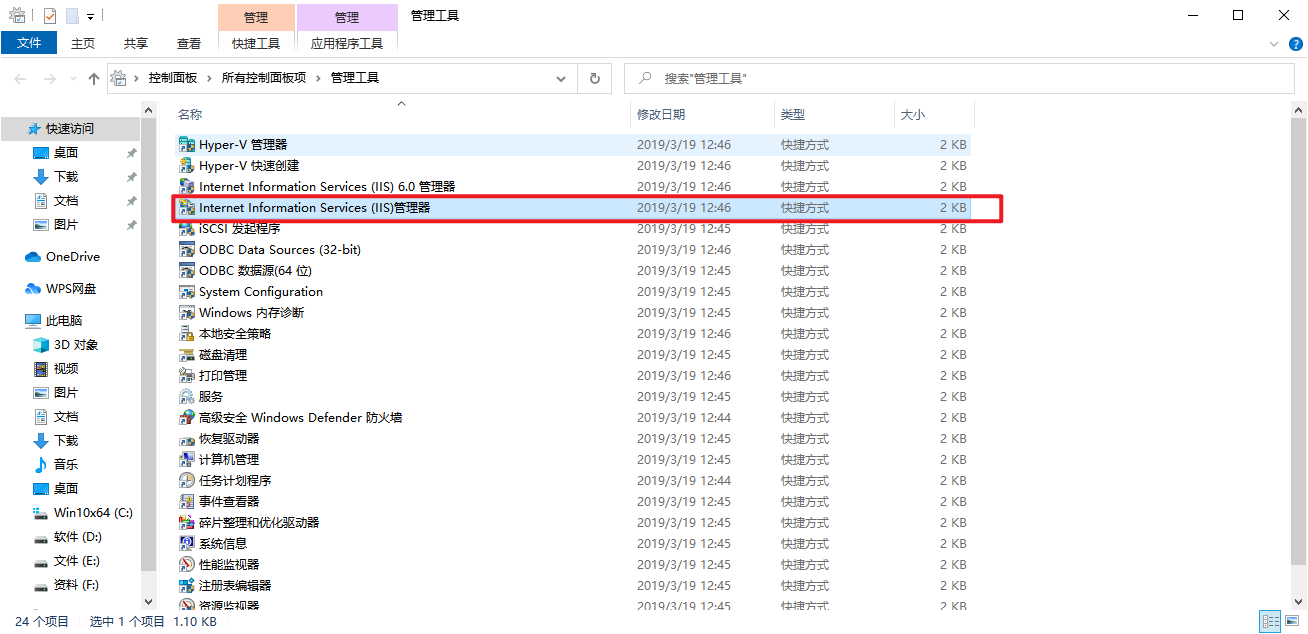Navigate to 所有控制面板项 breadcrumb
The width and height of the screenshot is (1308, 634).
pos(264,78)
